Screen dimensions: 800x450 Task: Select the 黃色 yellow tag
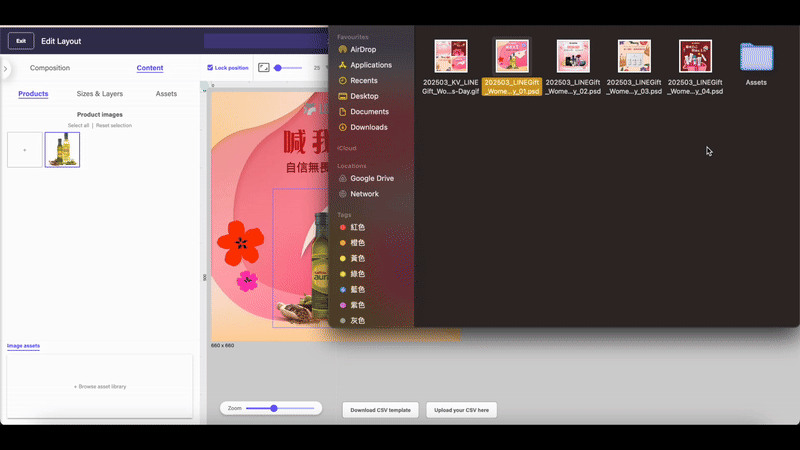point(352,259)
